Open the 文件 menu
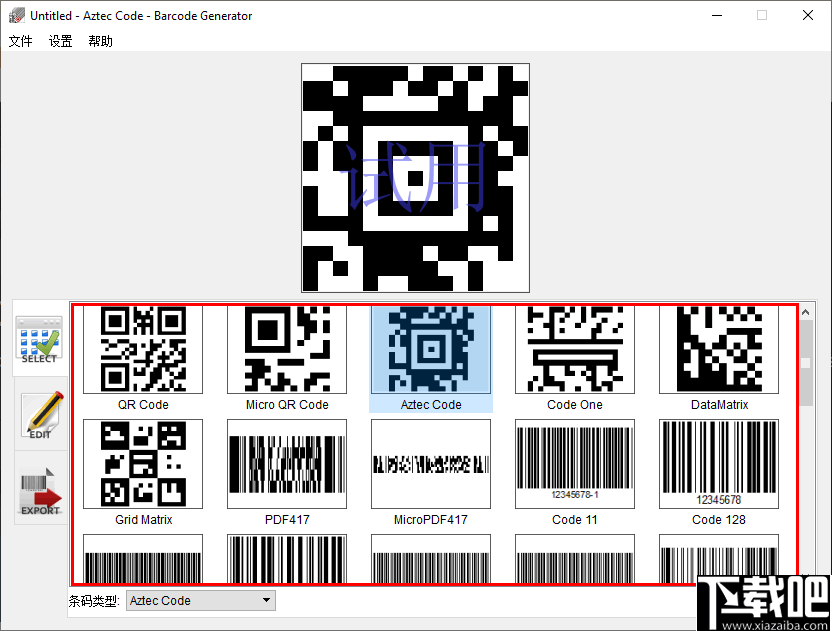The height and width of the screenshot is (631, 832). click(x=21, y=41)
